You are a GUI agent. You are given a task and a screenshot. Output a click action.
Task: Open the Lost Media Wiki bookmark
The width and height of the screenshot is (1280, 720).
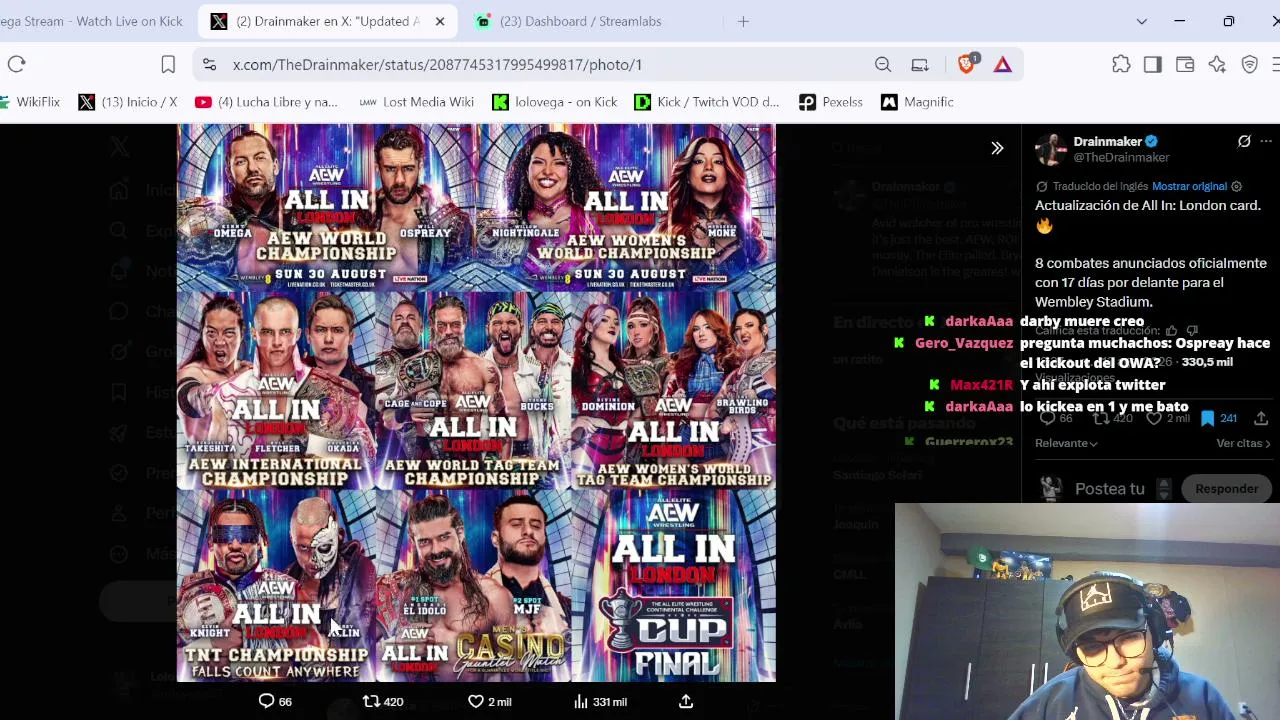point(416,102)
